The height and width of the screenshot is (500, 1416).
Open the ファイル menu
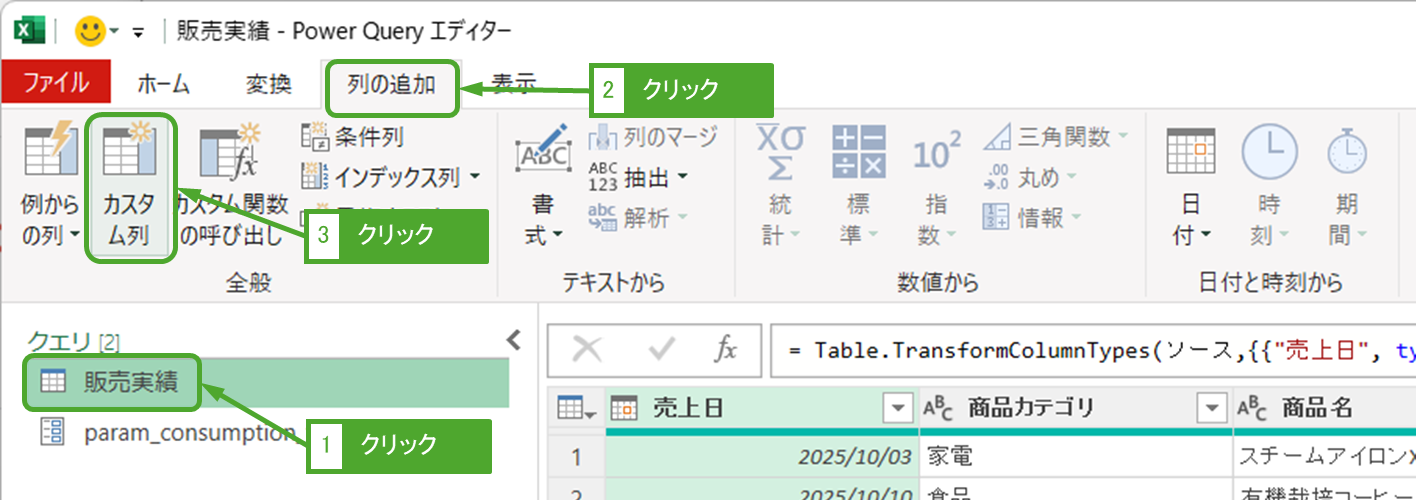[x=56, y=85]
